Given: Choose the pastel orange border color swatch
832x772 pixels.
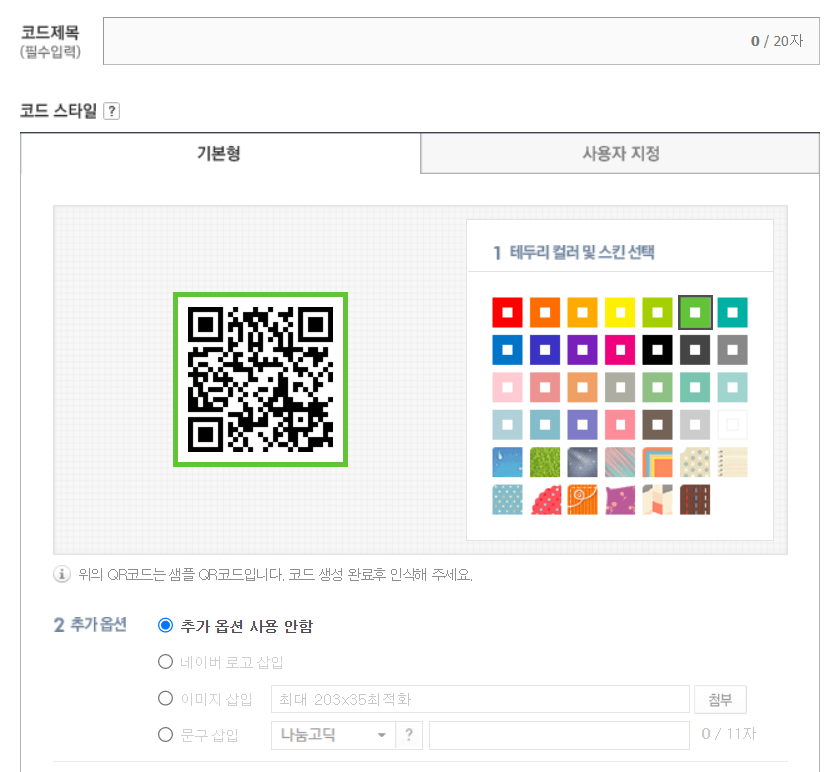Looking at the screenshot, I should point(582,387).
